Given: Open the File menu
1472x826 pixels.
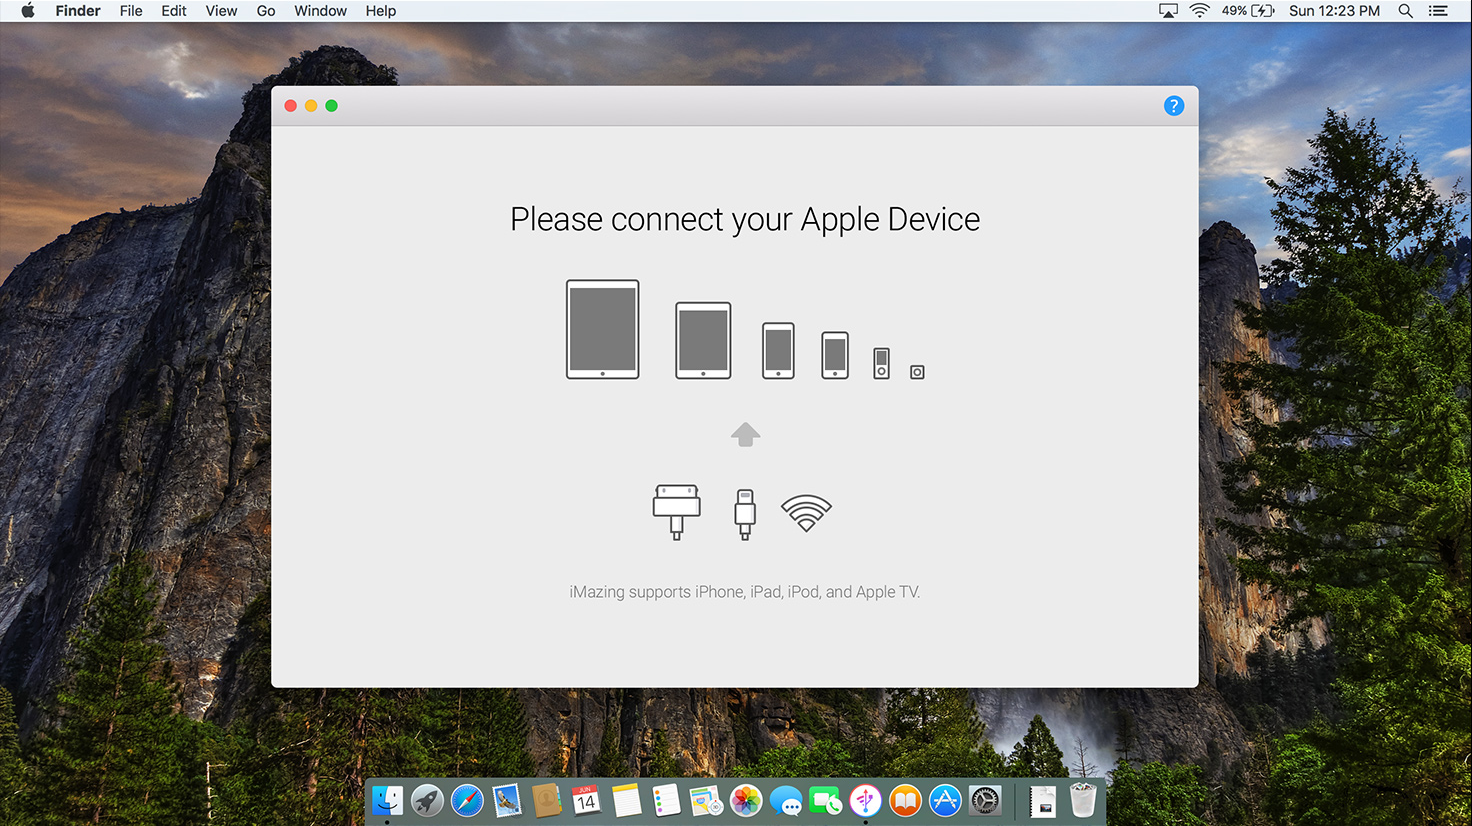Looking at the screenshot, I should pyautogui.click(x=131, y=11).
